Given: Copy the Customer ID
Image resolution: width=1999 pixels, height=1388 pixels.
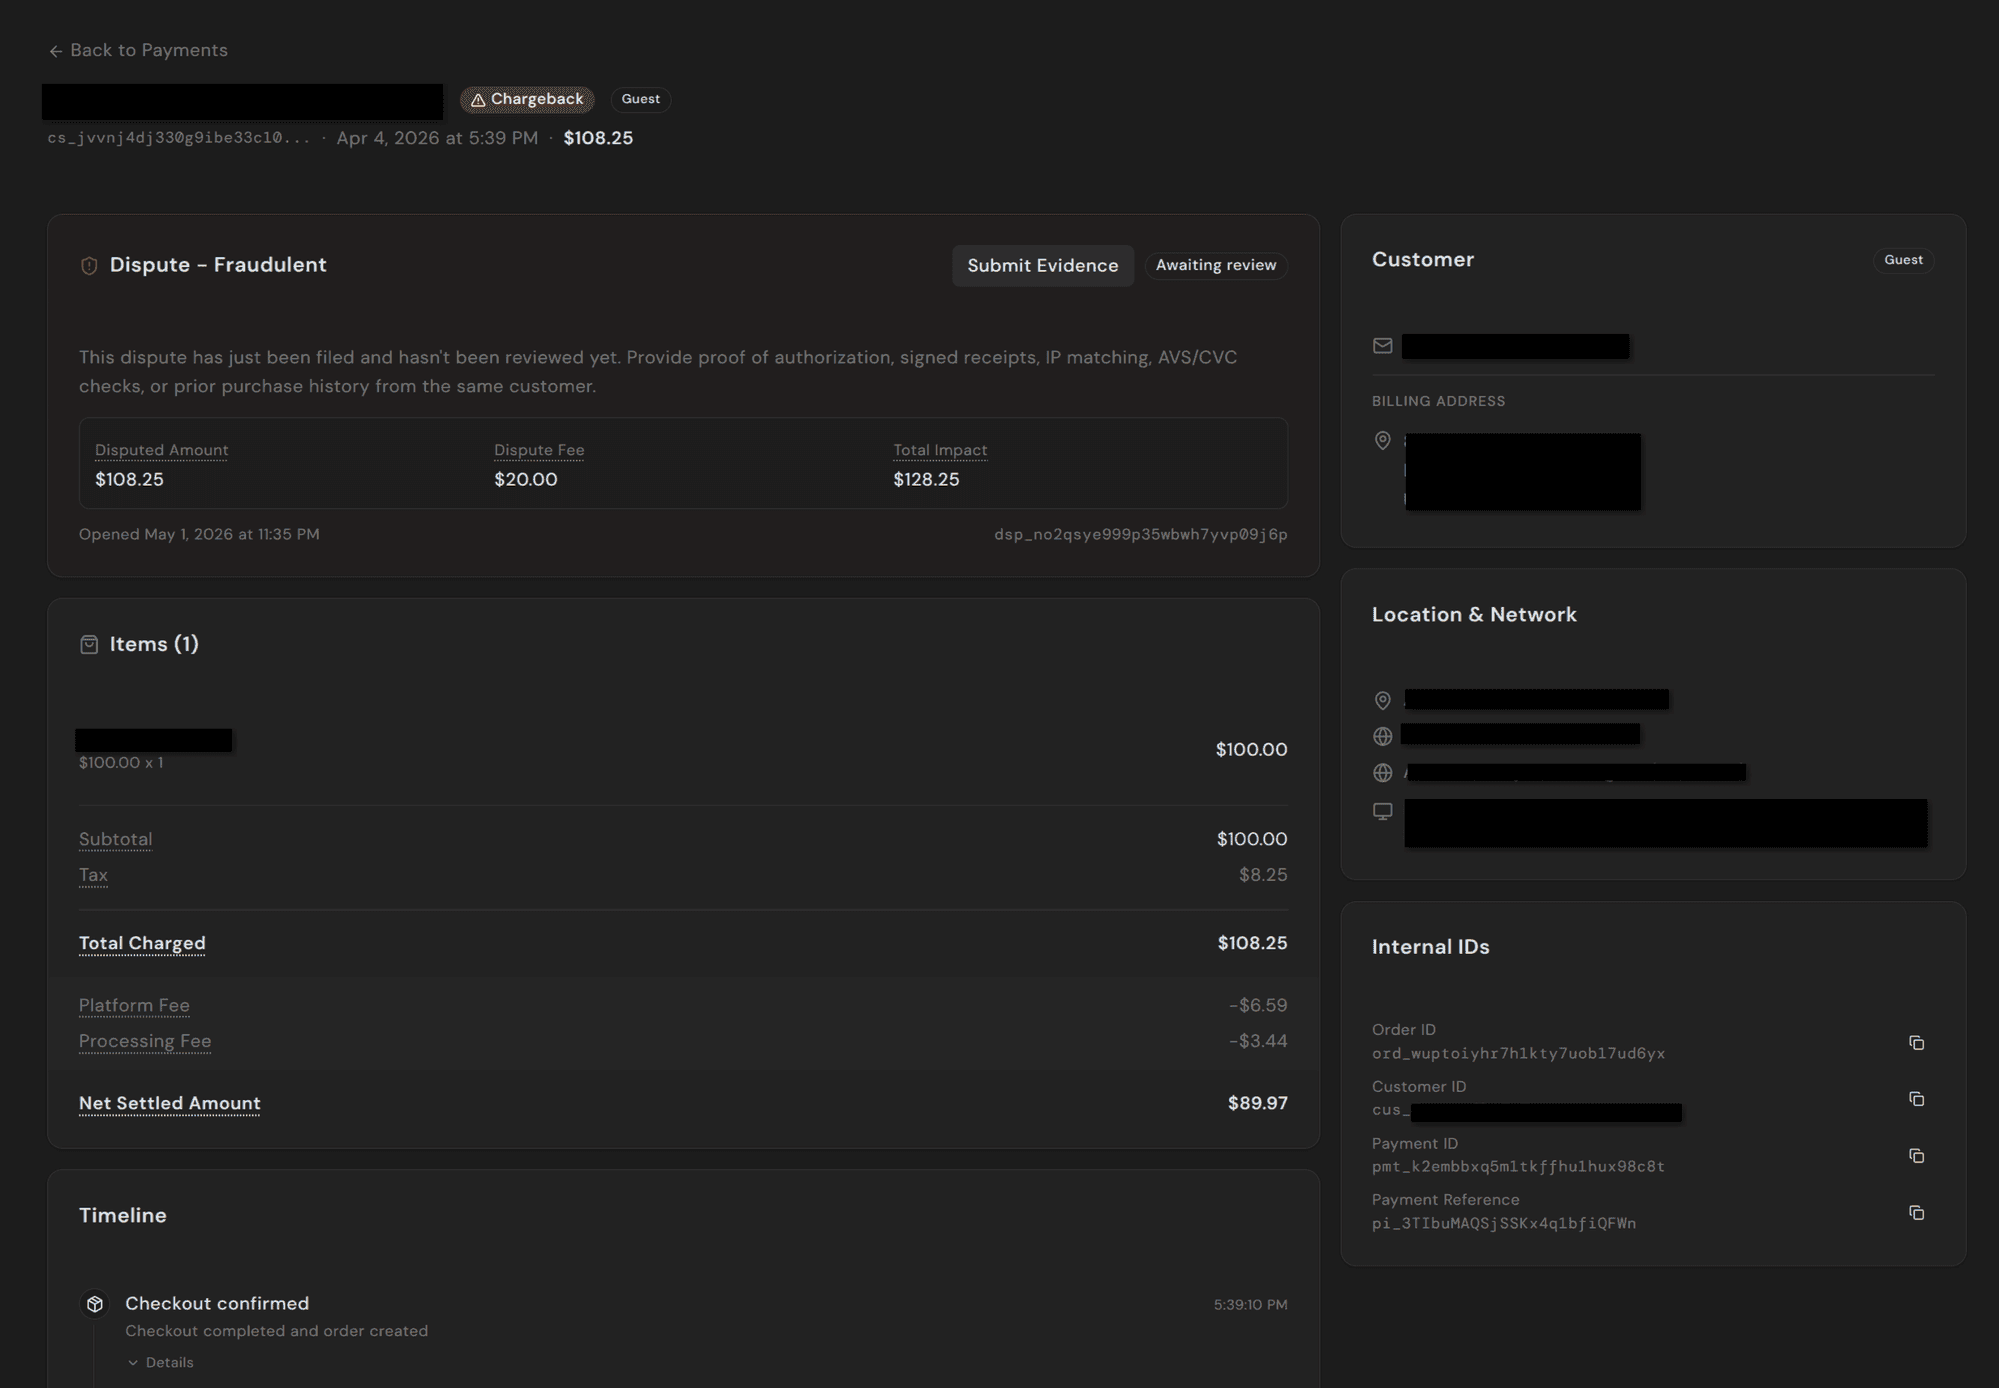Looking at the screenshot, I should pos(1916,1099).
